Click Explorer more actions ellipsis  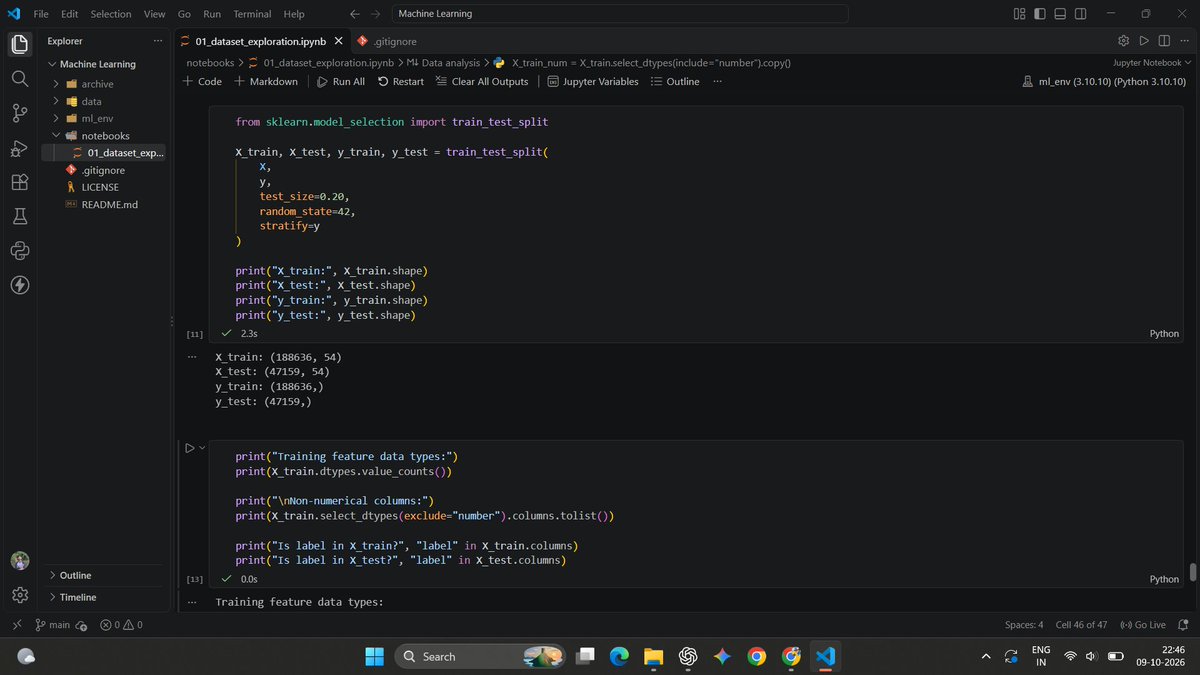point(158,41)
